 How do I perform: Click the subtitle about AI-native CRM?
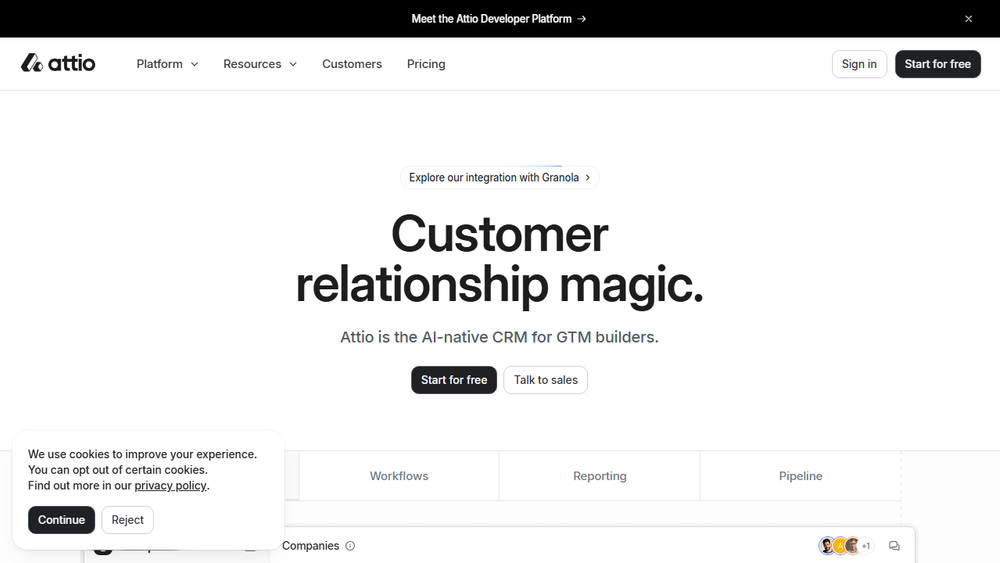[x=499, y=337]
